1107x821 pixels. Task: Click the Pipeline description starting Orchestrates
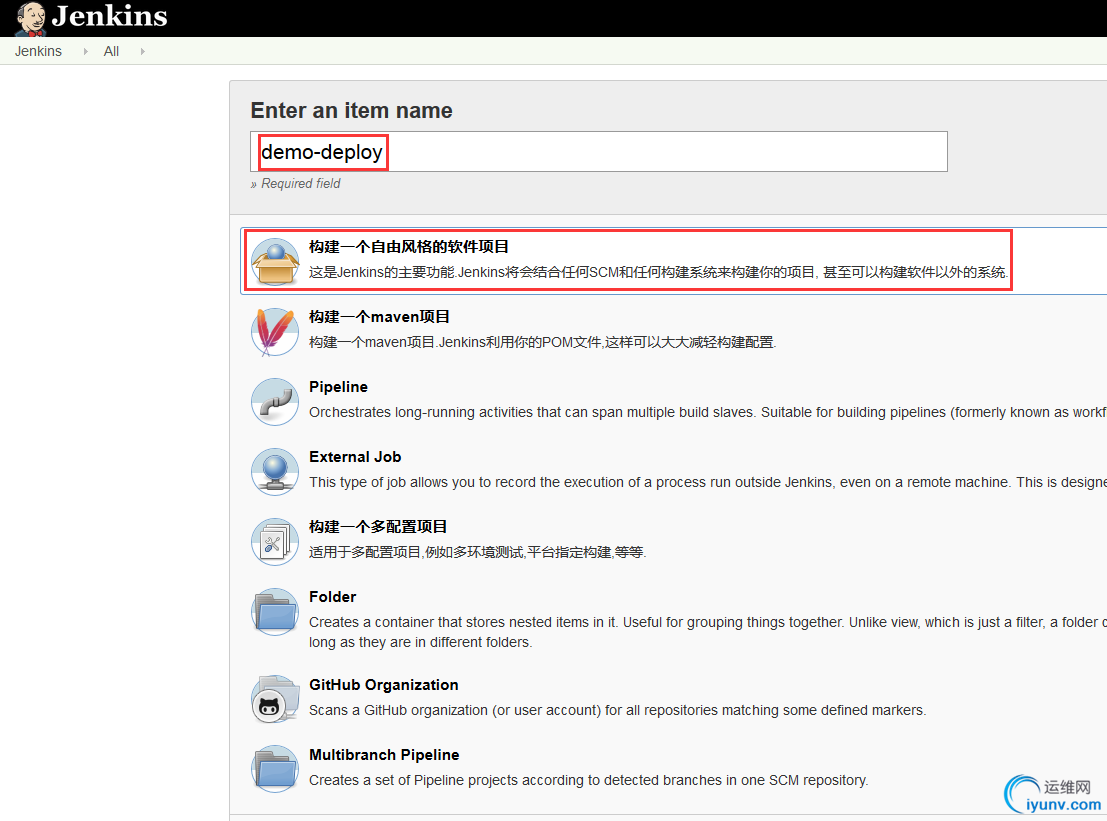coord(707,412)
